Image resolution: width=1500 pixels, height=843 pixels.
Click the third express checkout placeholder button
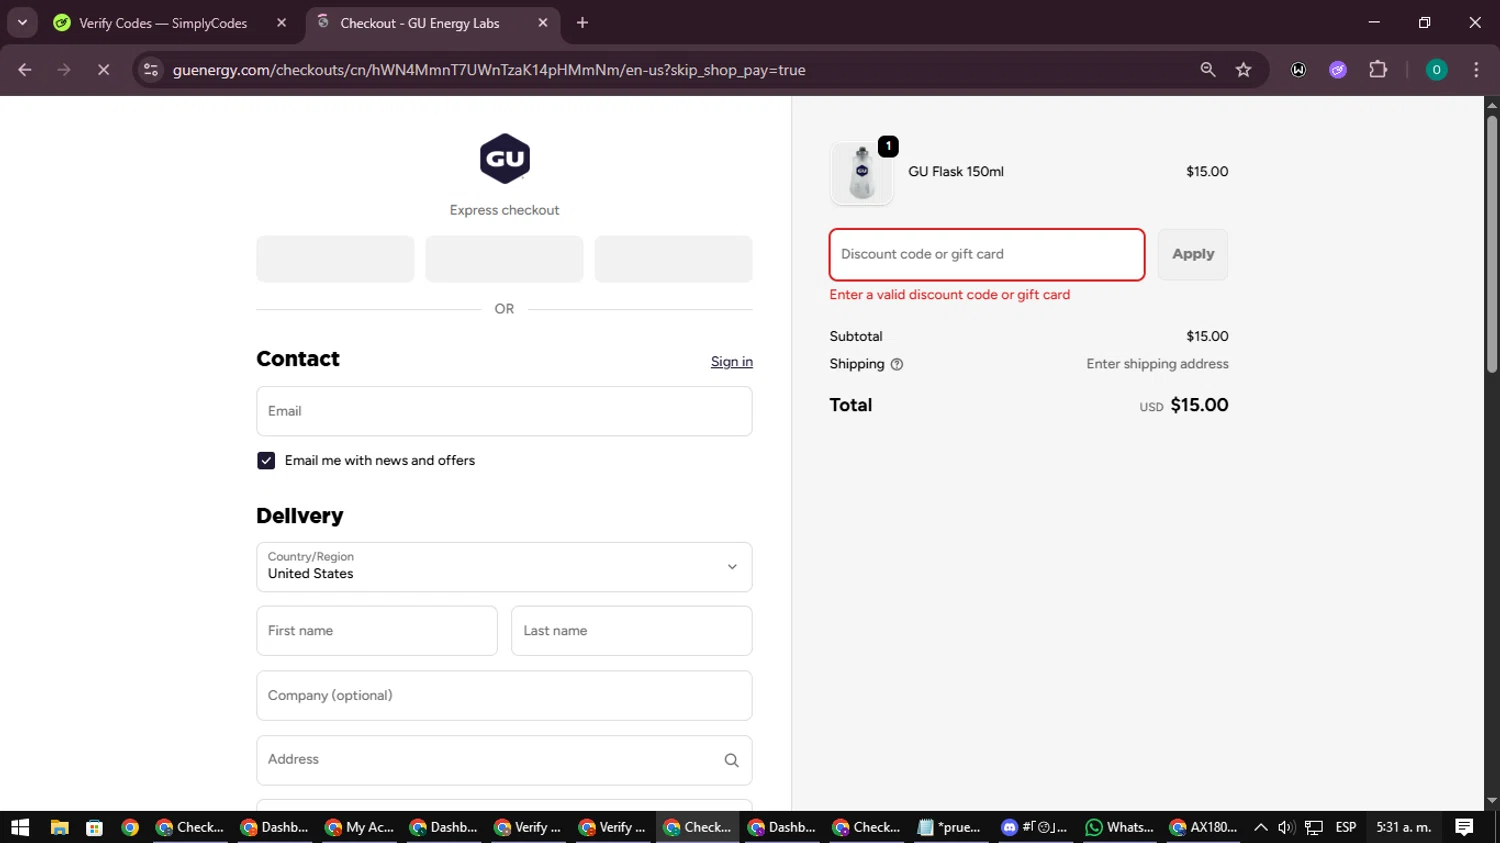click(x=674, y=259)
